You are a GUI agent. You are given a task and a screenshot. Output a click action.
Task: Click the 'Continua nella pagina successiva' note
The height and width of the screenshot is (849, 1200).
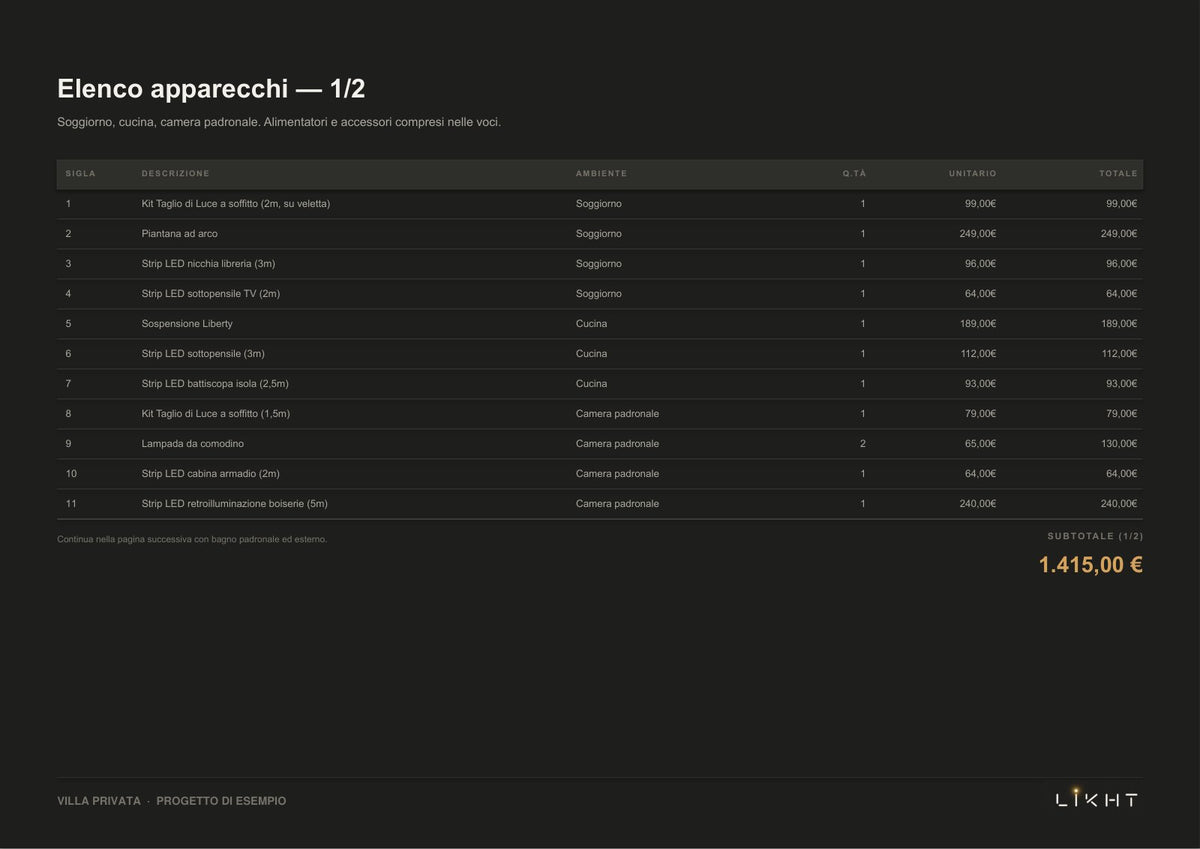(192, 540)
